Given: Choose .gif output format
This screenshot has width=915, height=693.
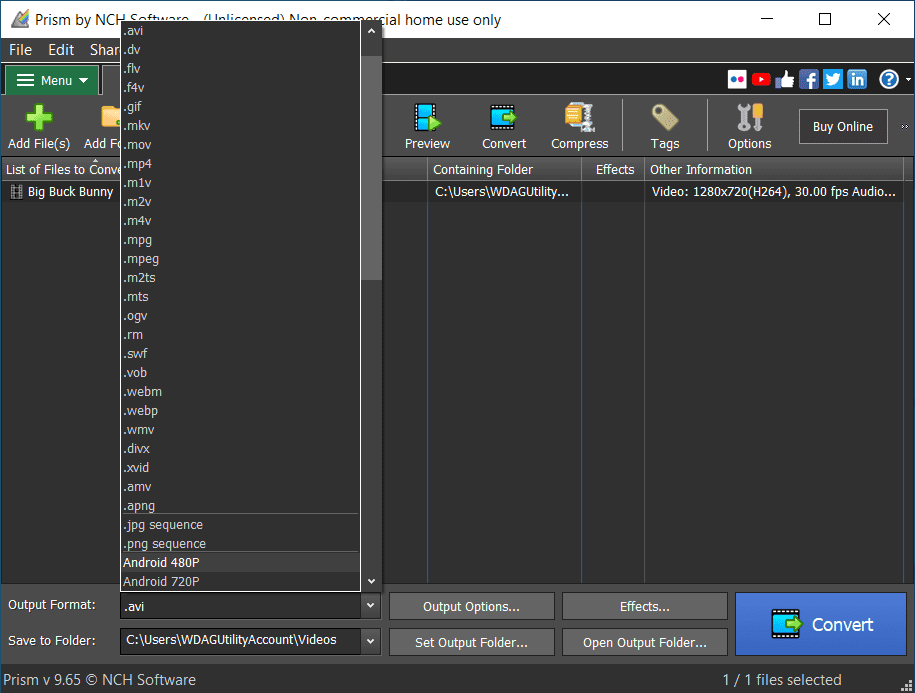Looking at the screenshot, I should [240, 107].
